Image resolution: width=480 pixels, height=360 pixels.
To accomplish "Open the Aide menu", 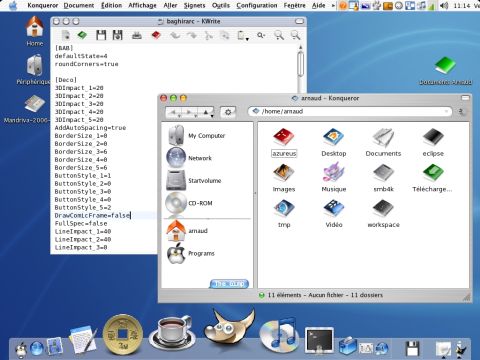I will click(x=318, y=5).
